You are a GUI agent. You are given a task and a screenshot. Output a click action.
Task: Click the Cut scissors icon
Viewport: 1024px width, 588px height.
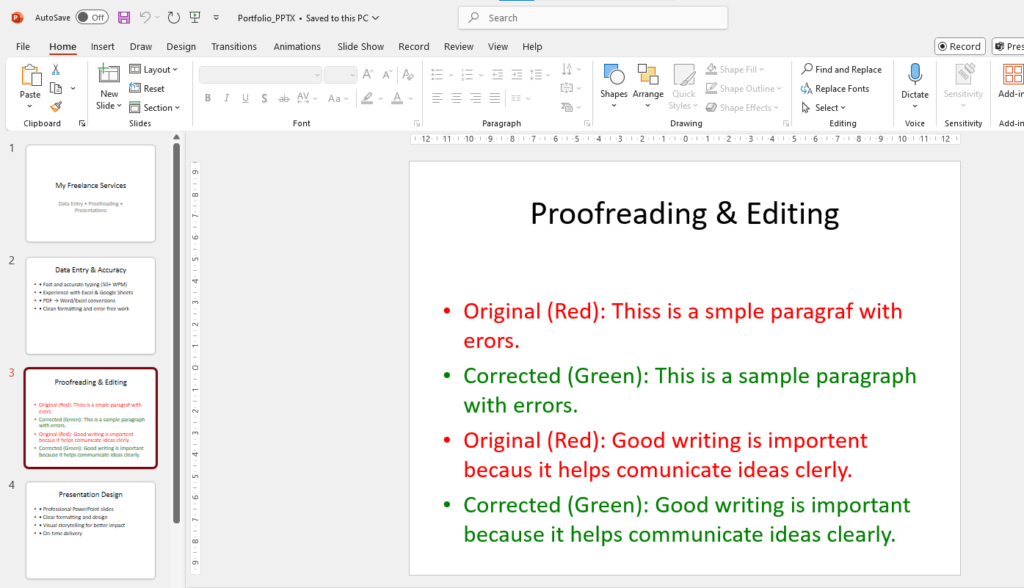(56, 69)
